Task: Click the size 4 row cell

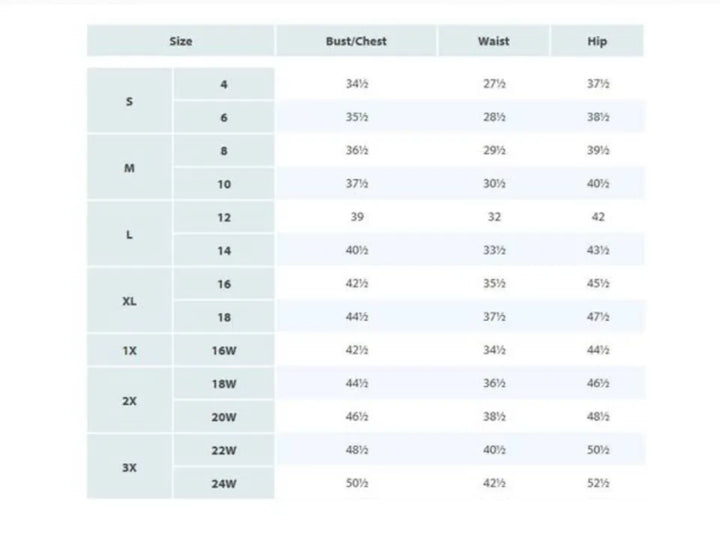Action: pyautogui.click(x=224, y=85)
